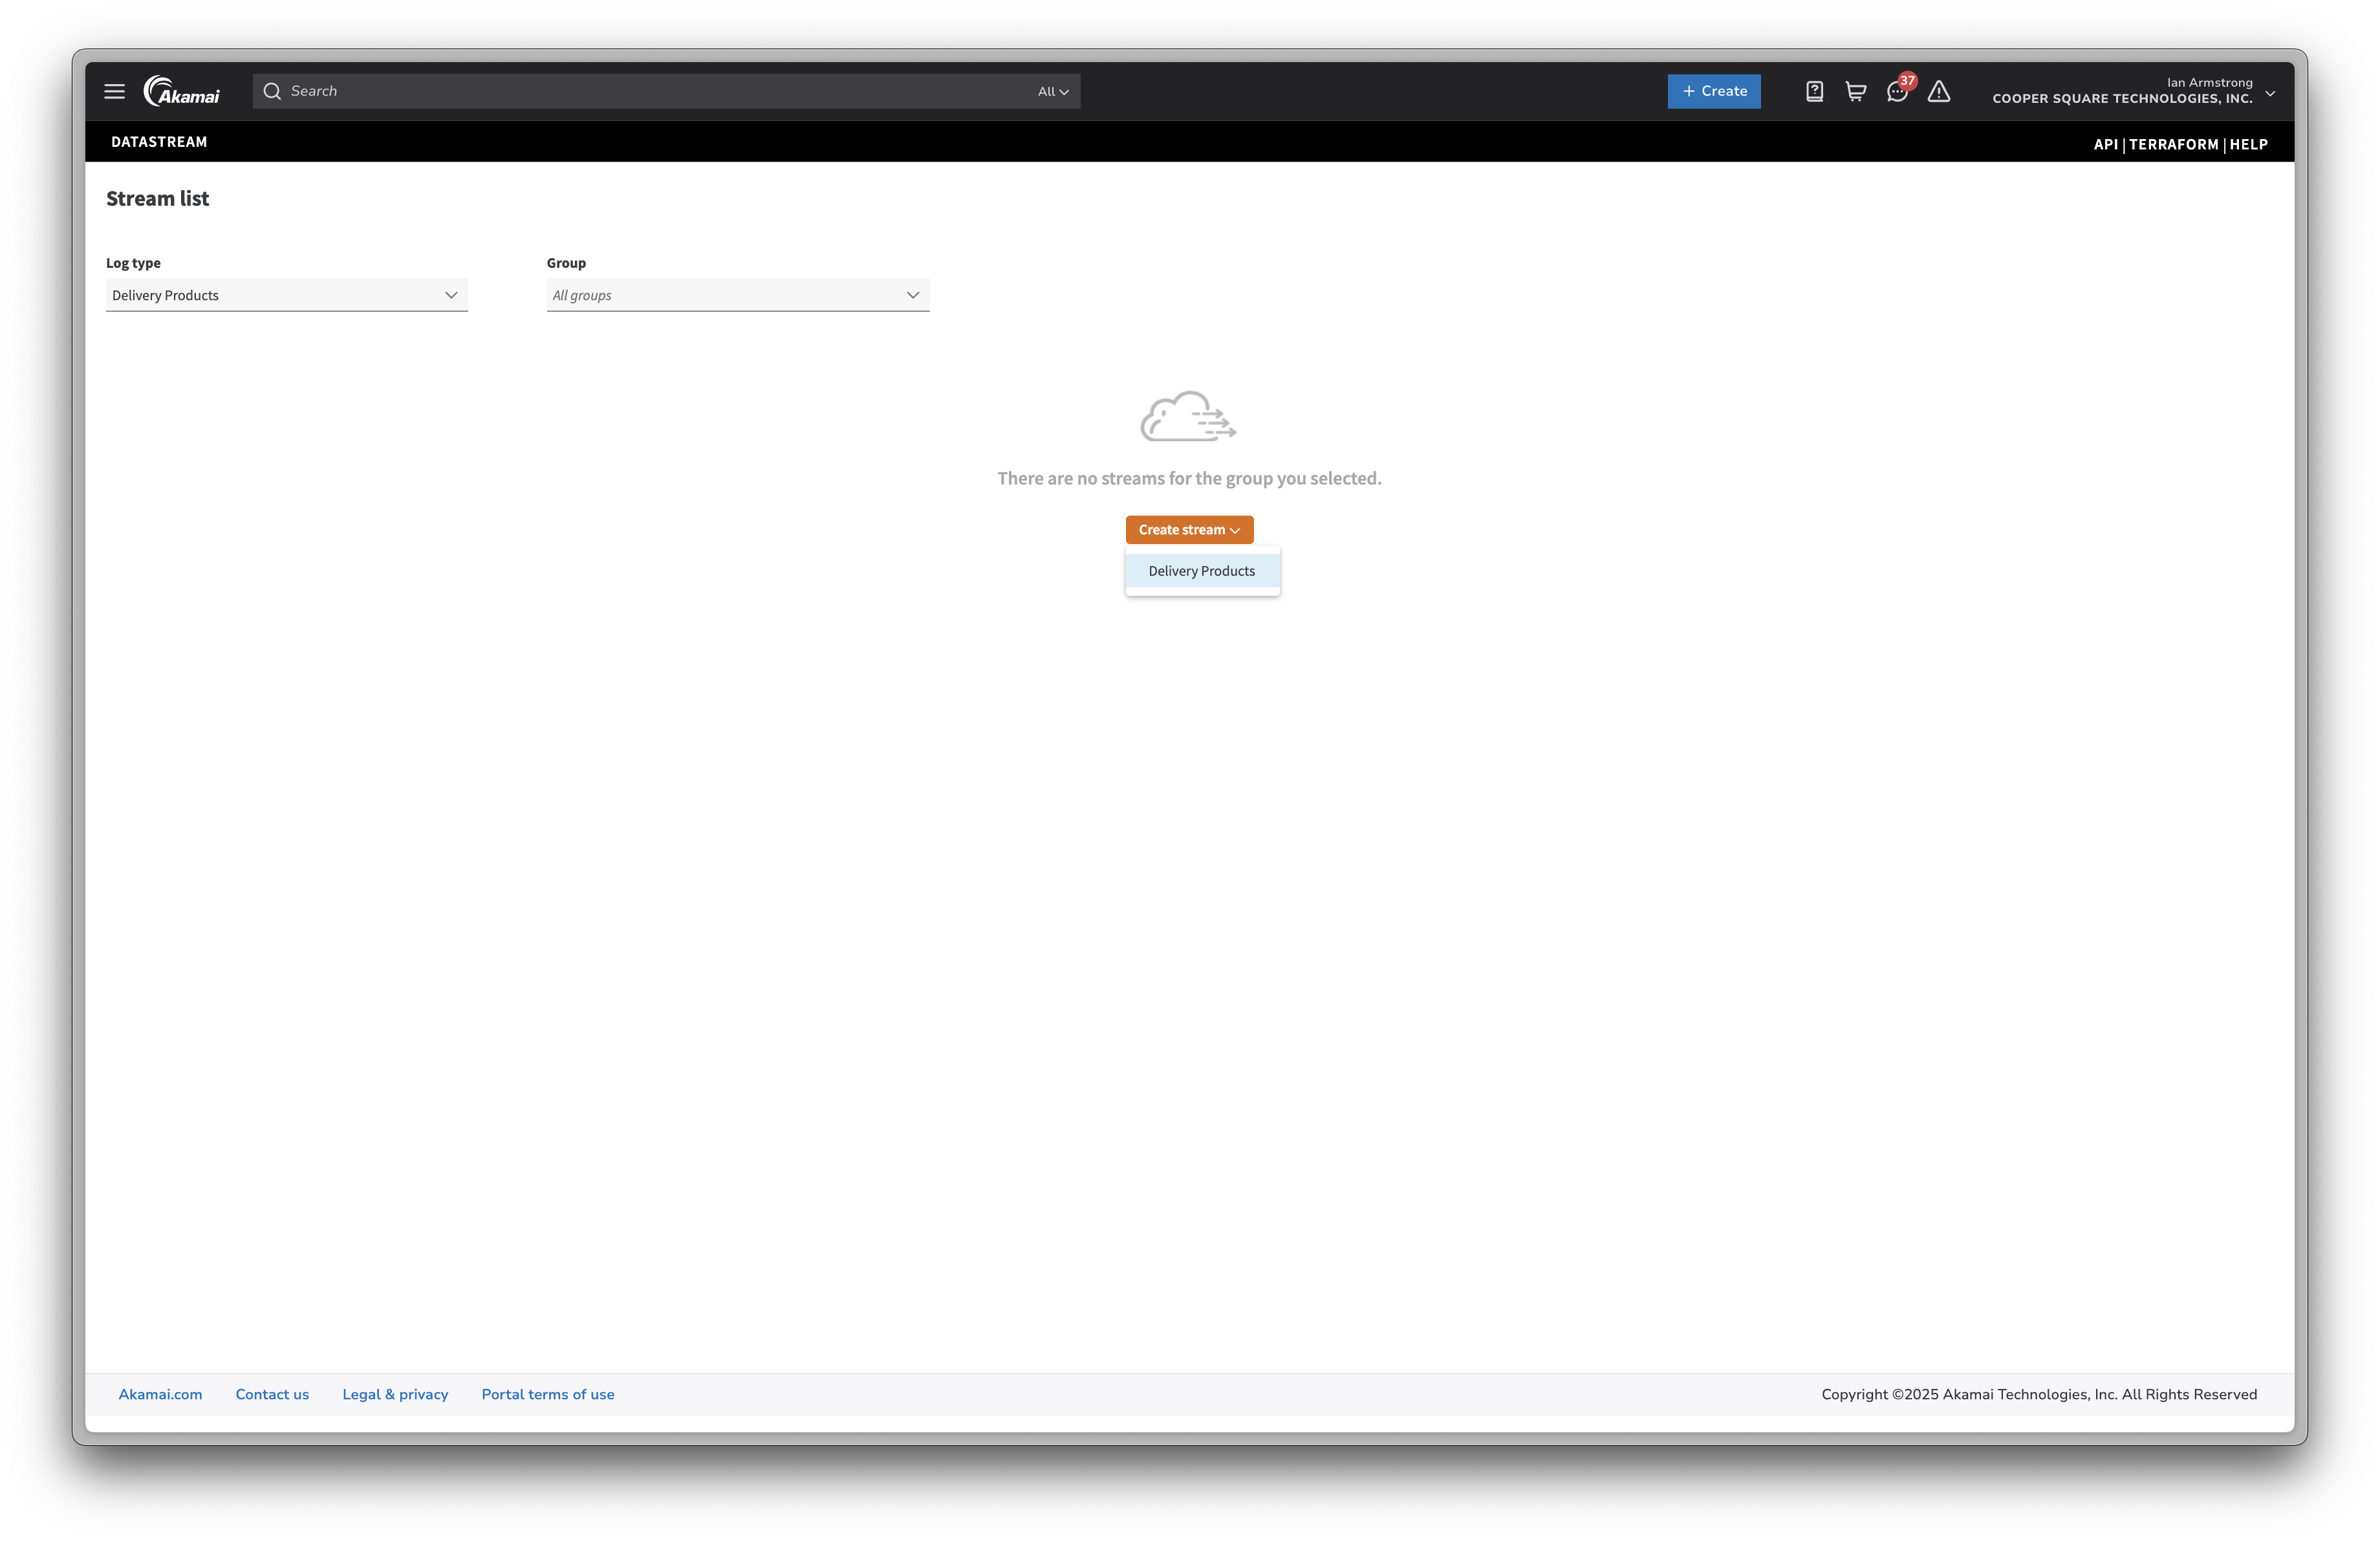Open the help question-mark panel

click(1813, 91)
